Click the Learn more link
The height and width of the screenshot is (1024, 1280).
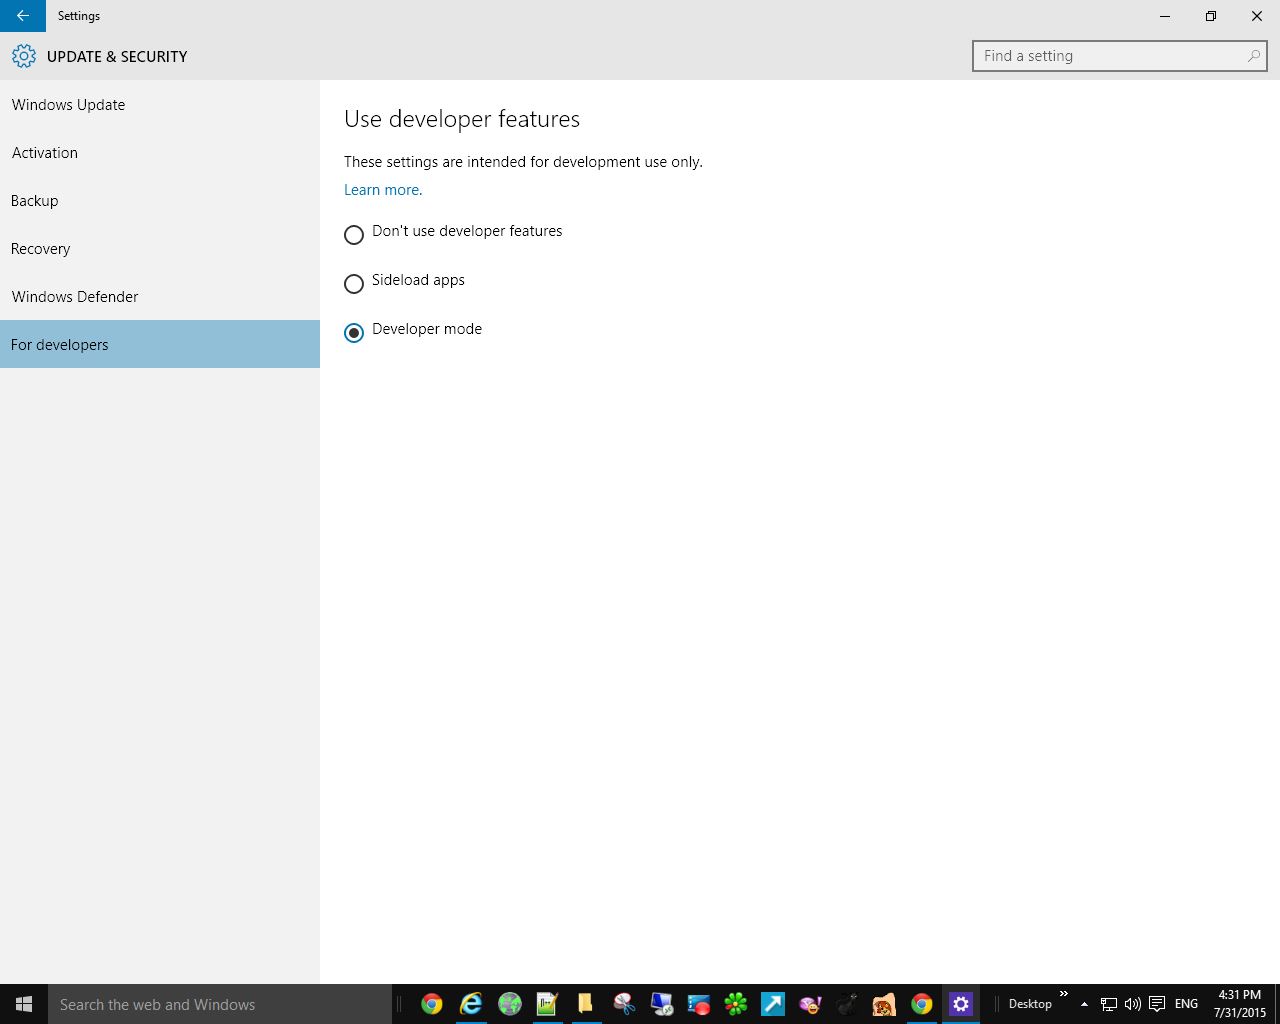382,190
